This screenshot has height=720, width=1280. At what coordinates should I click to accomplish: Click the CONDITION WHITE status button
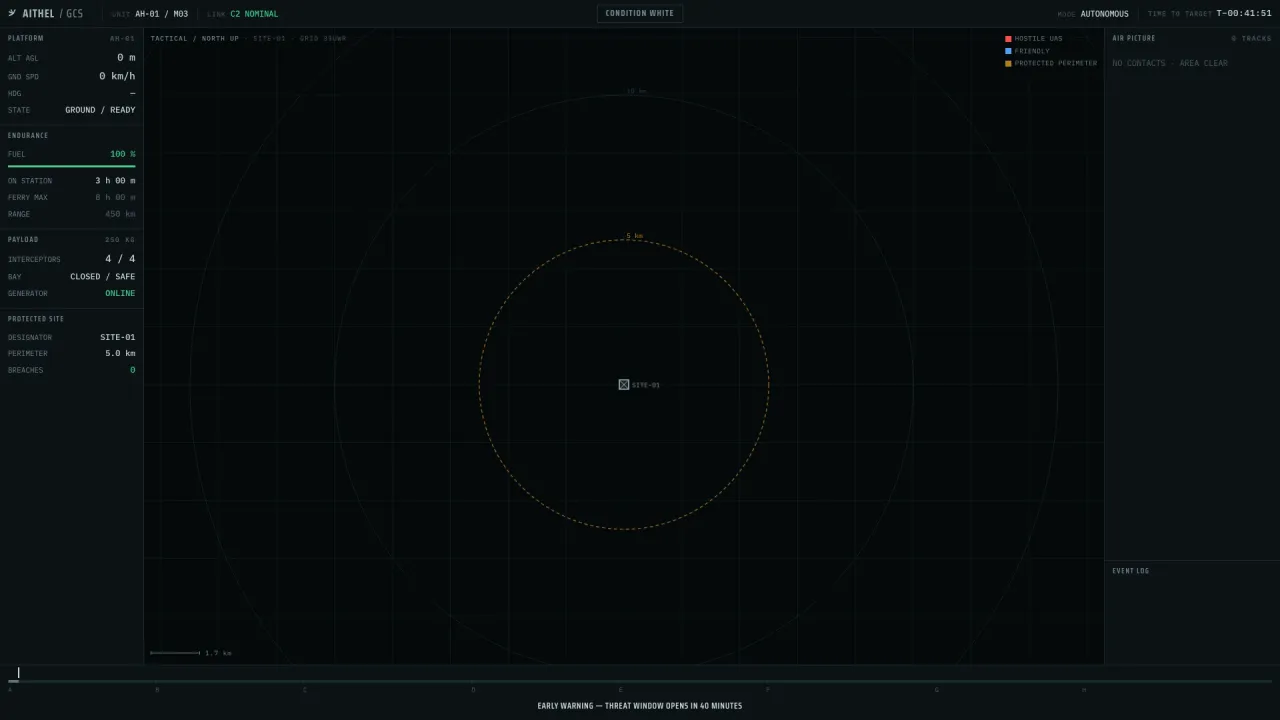[640, 14]
